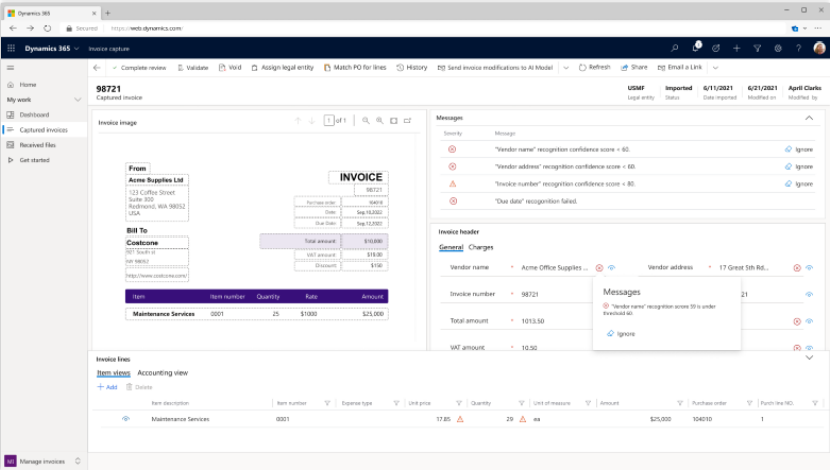Pop out the invoice image viewer
Viewport: 830px width, 470px height.
[x=408, y=121]
